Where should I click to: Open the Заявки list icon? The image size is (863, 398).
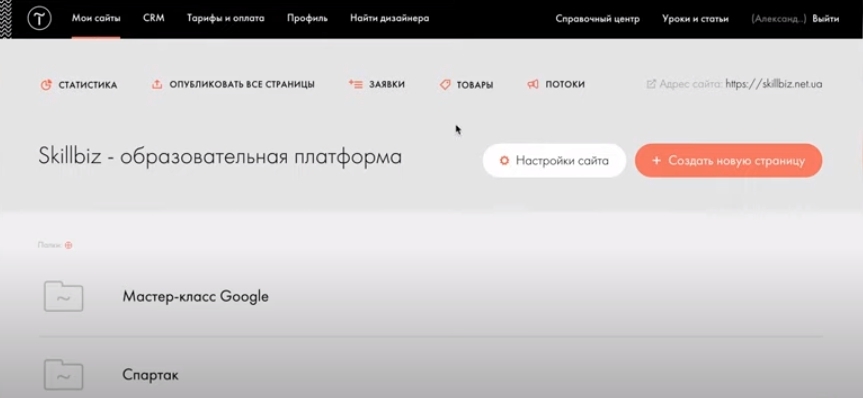coord(356,84)
